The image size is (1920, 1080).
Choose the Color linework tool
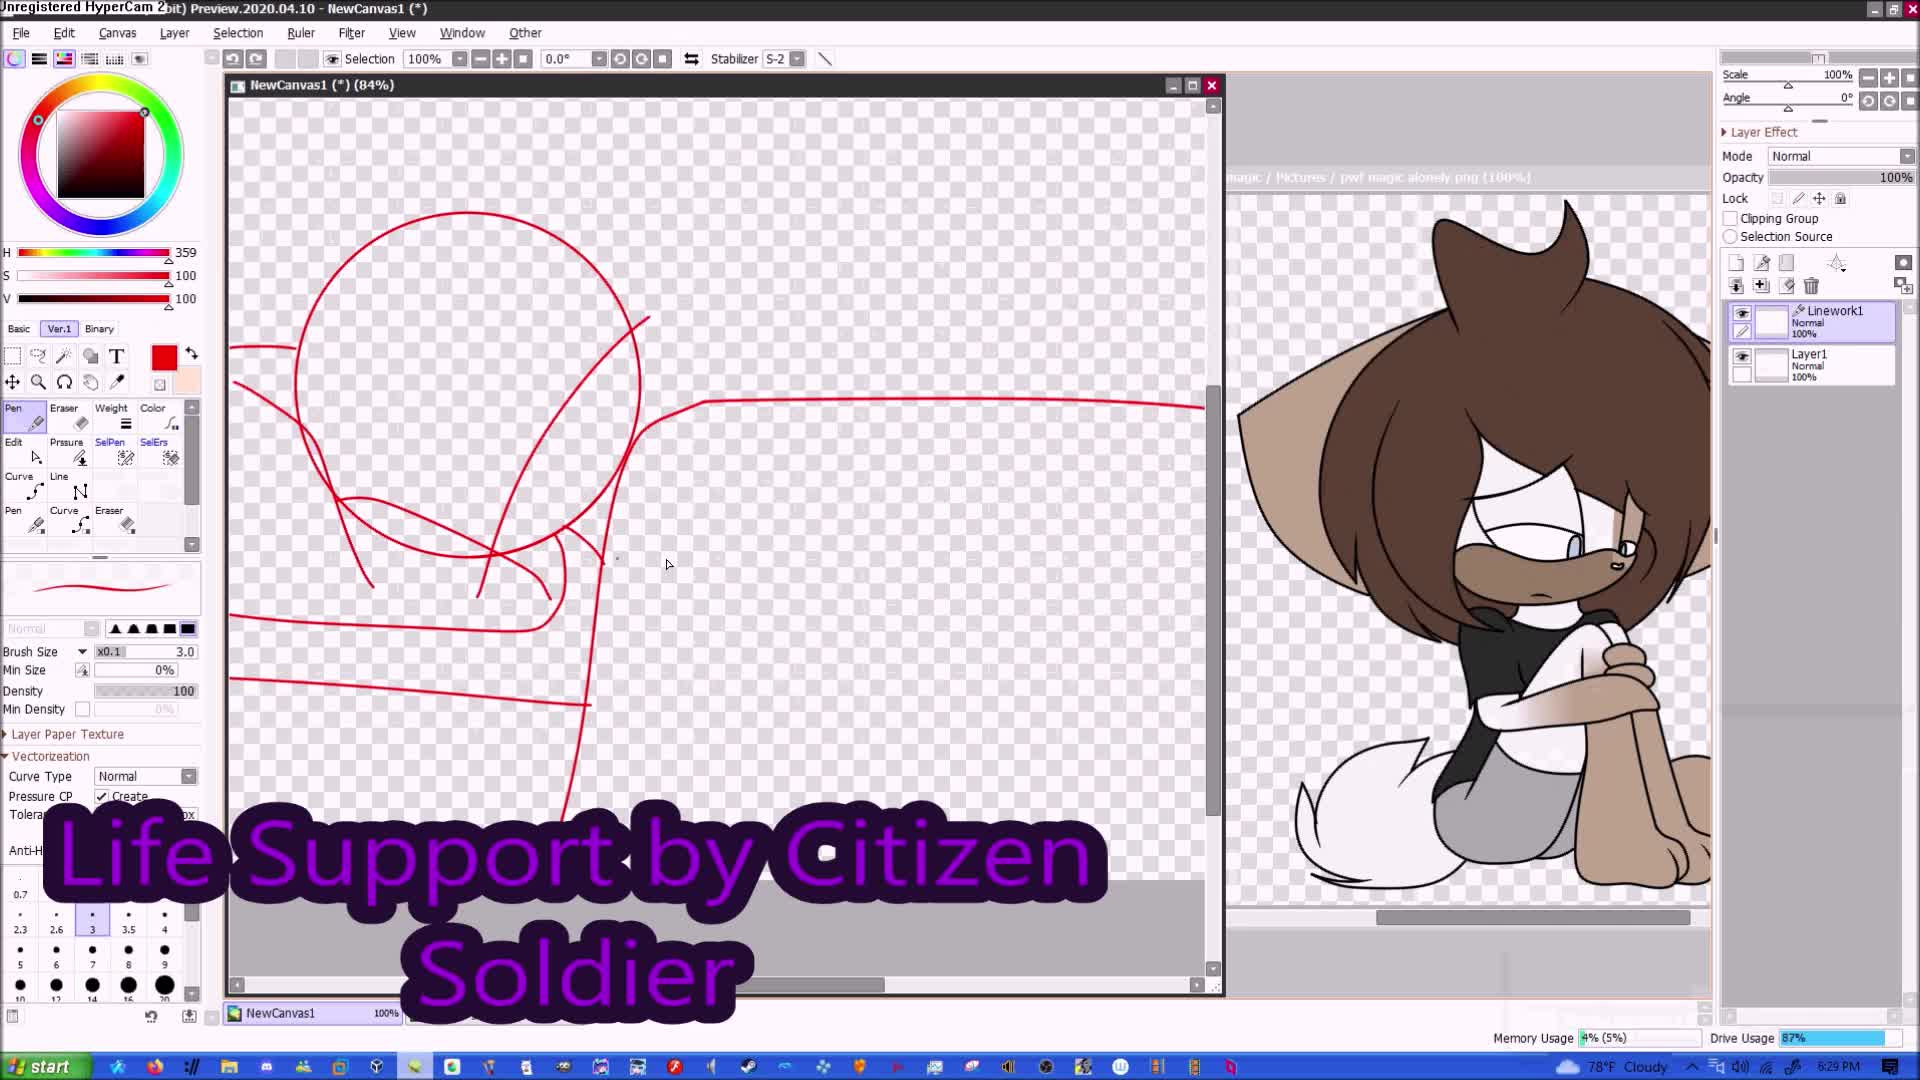(159, 417)
